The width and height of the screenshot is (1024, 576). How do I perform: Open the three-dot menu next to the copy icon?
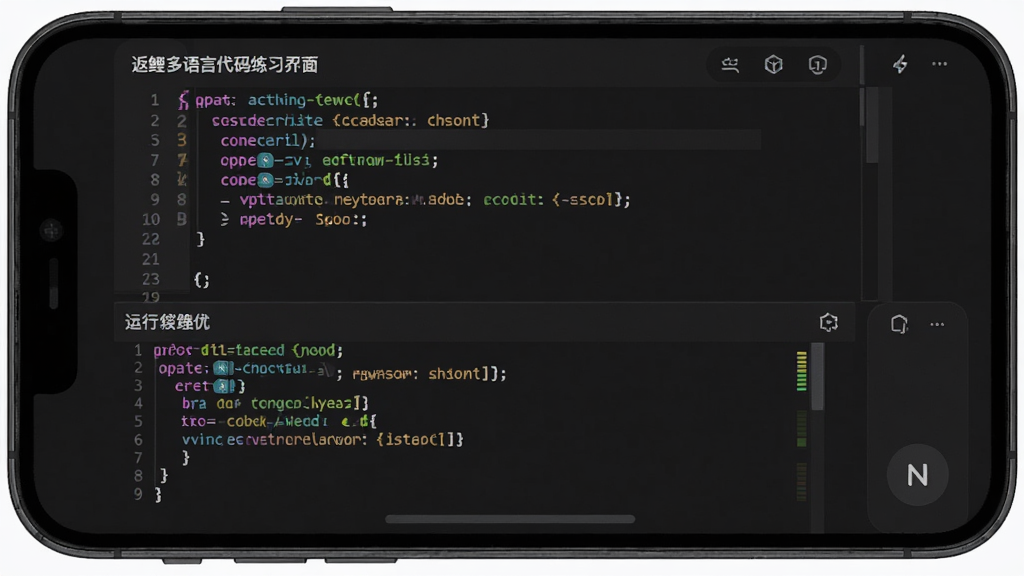point(937,324)
